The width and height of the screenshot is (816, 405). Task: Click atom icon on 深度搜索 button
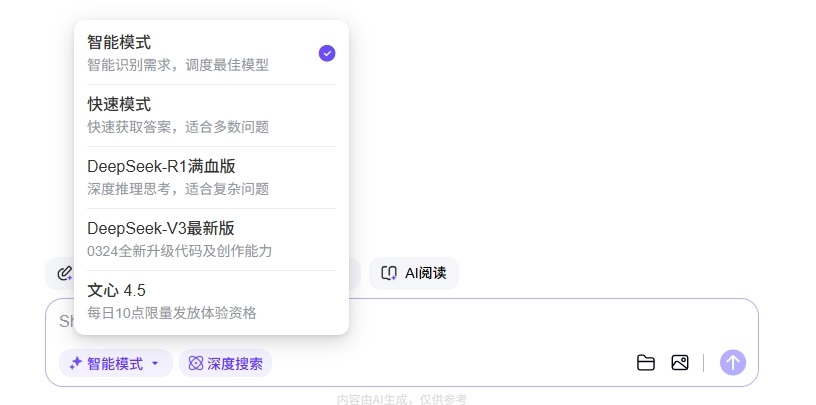click(x=196, y=363)
